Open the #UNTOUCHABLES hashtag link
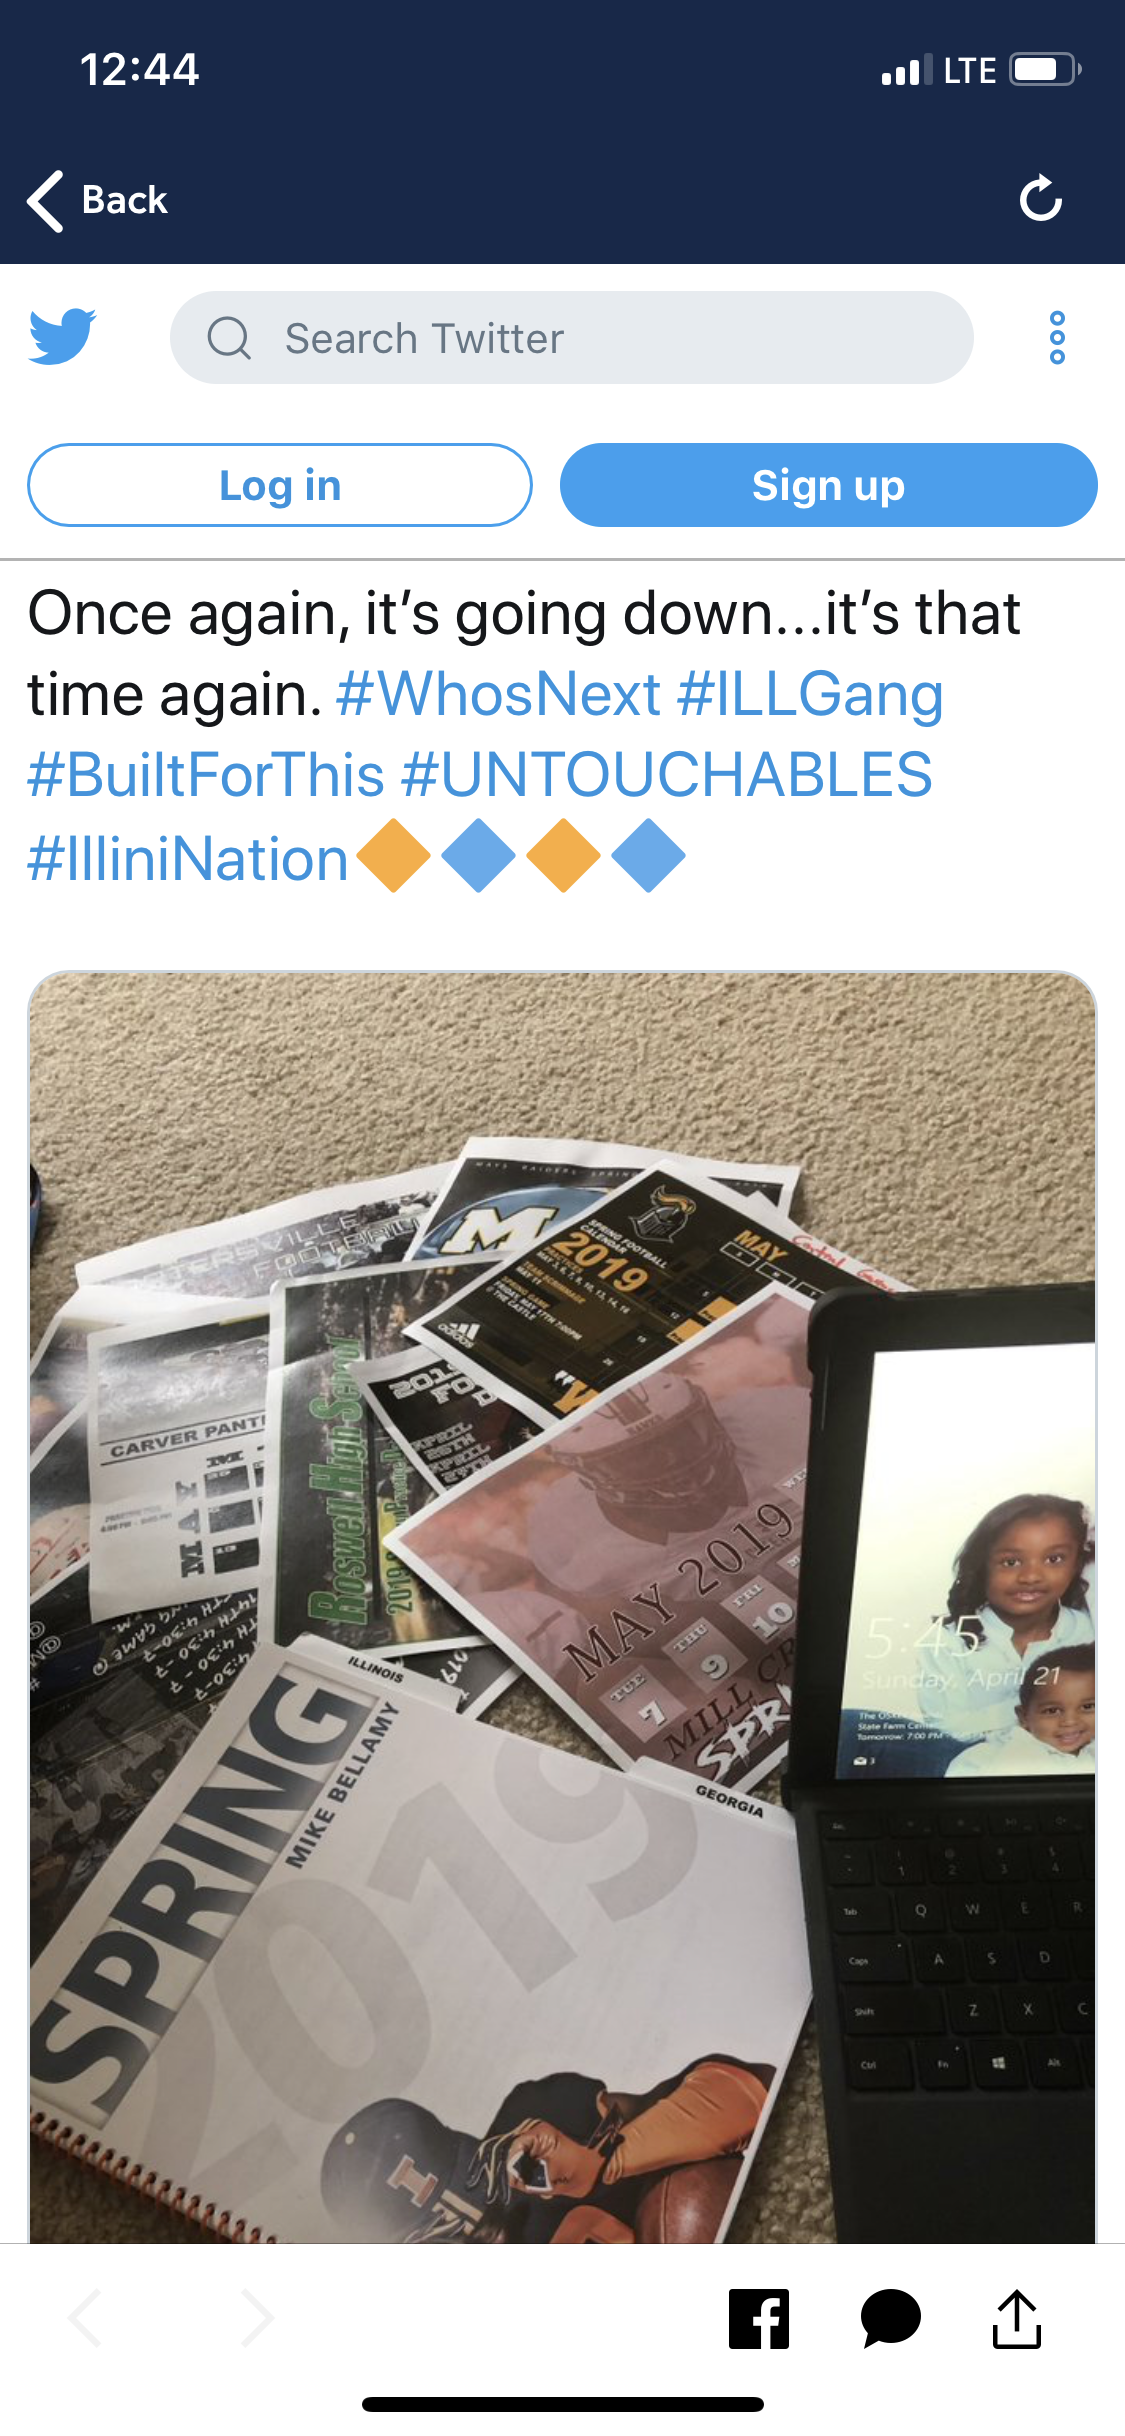The height and width of the screenshot is (2436, 1125). click(x=667, y=775)
